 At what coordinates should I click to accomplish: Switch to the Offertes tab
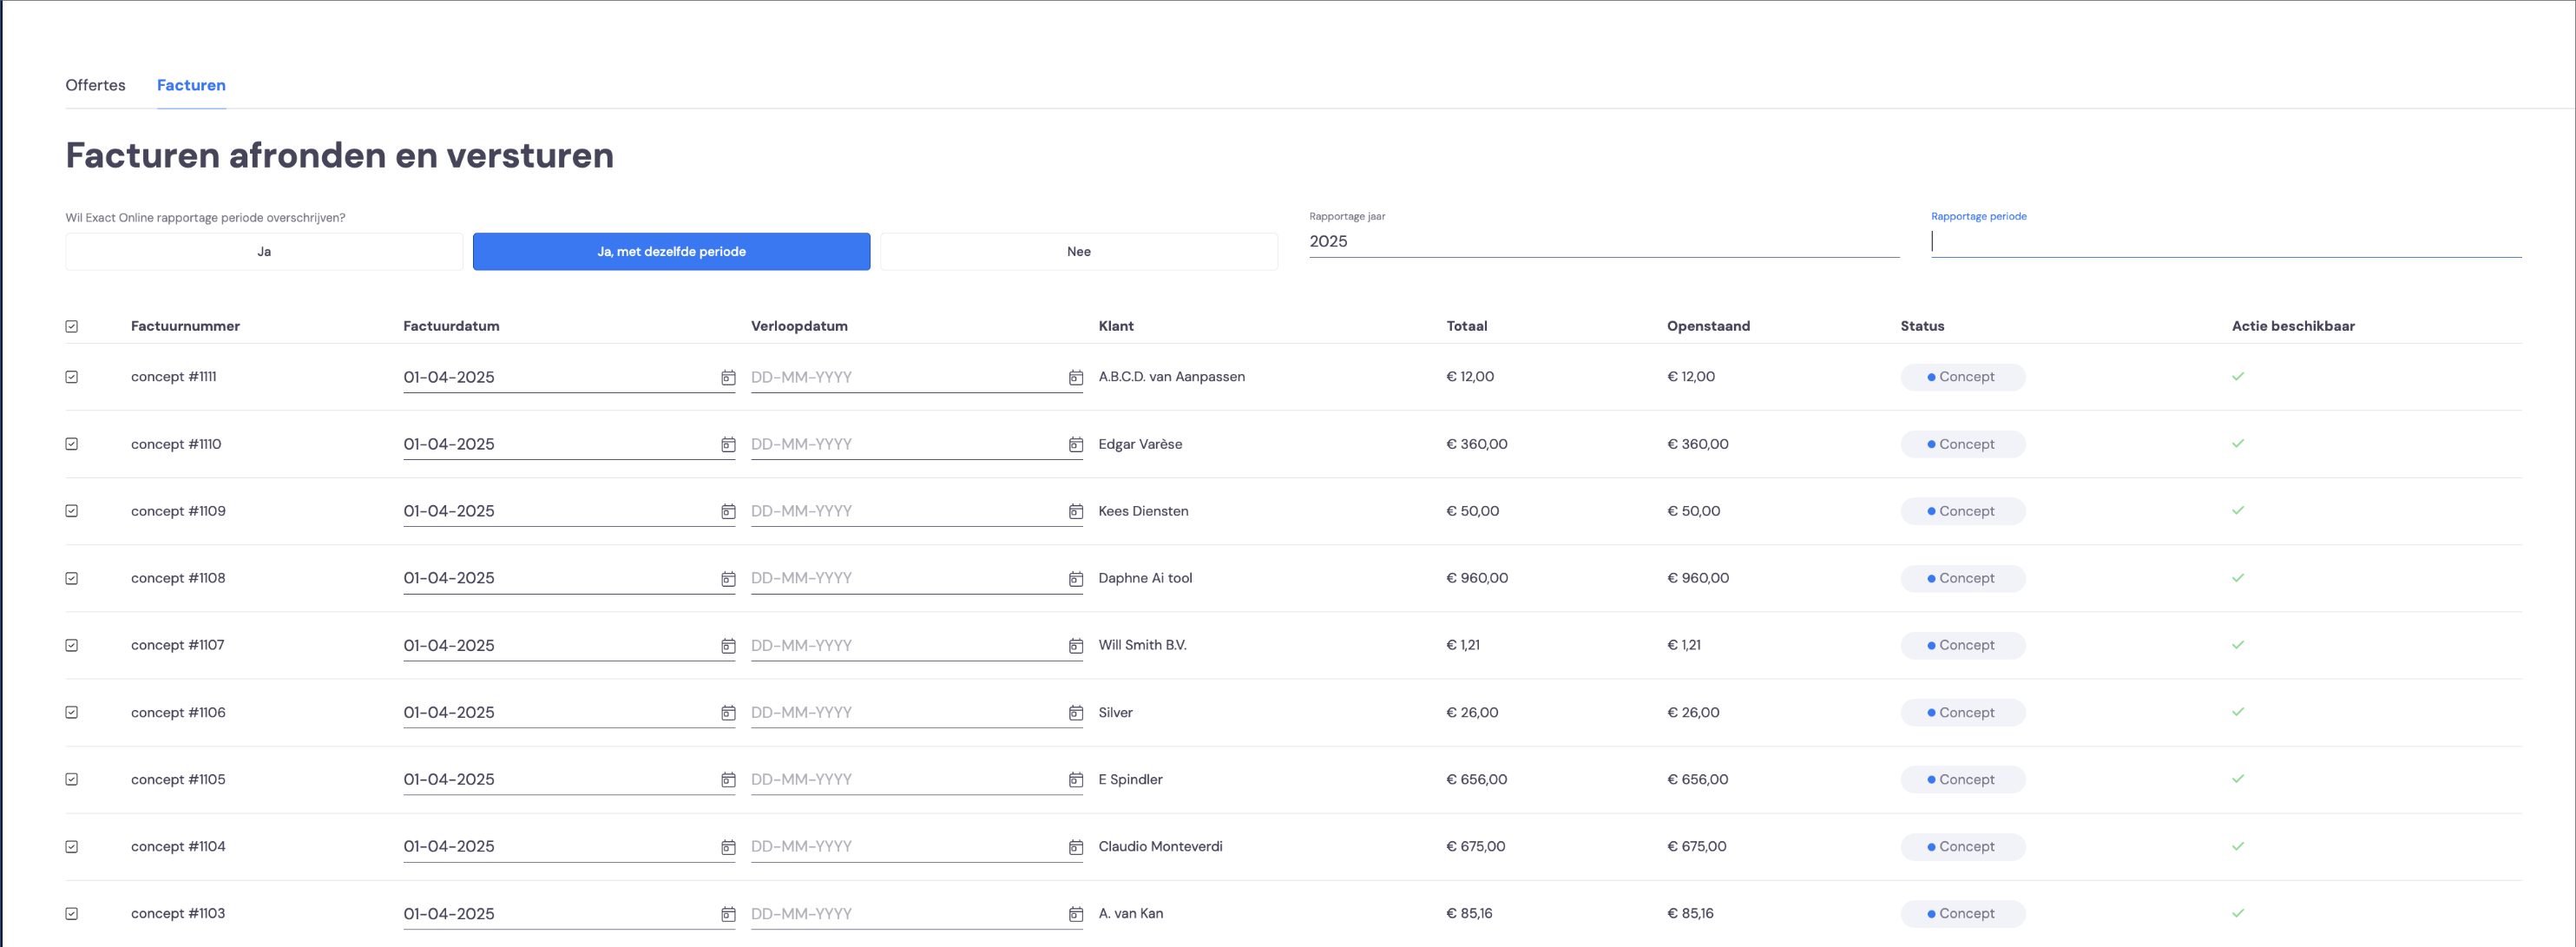[x=95, y=85]
